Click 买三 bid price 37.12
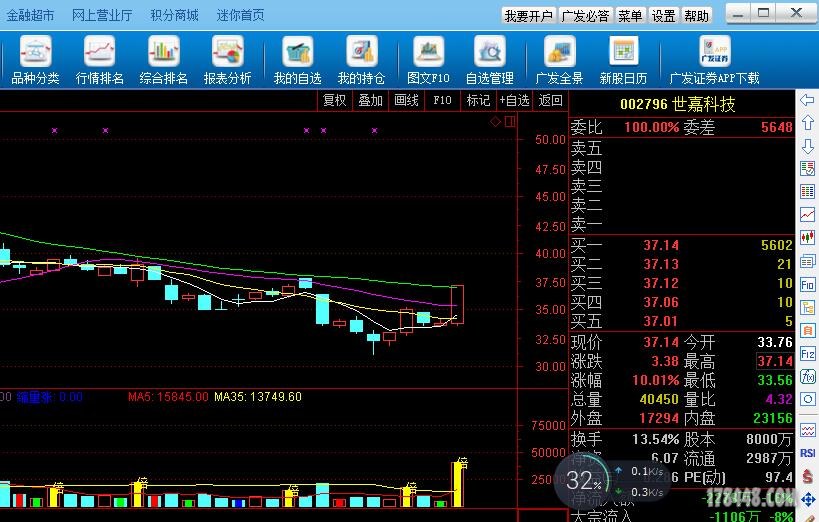The image size is (819, 522). click(661, 283)
